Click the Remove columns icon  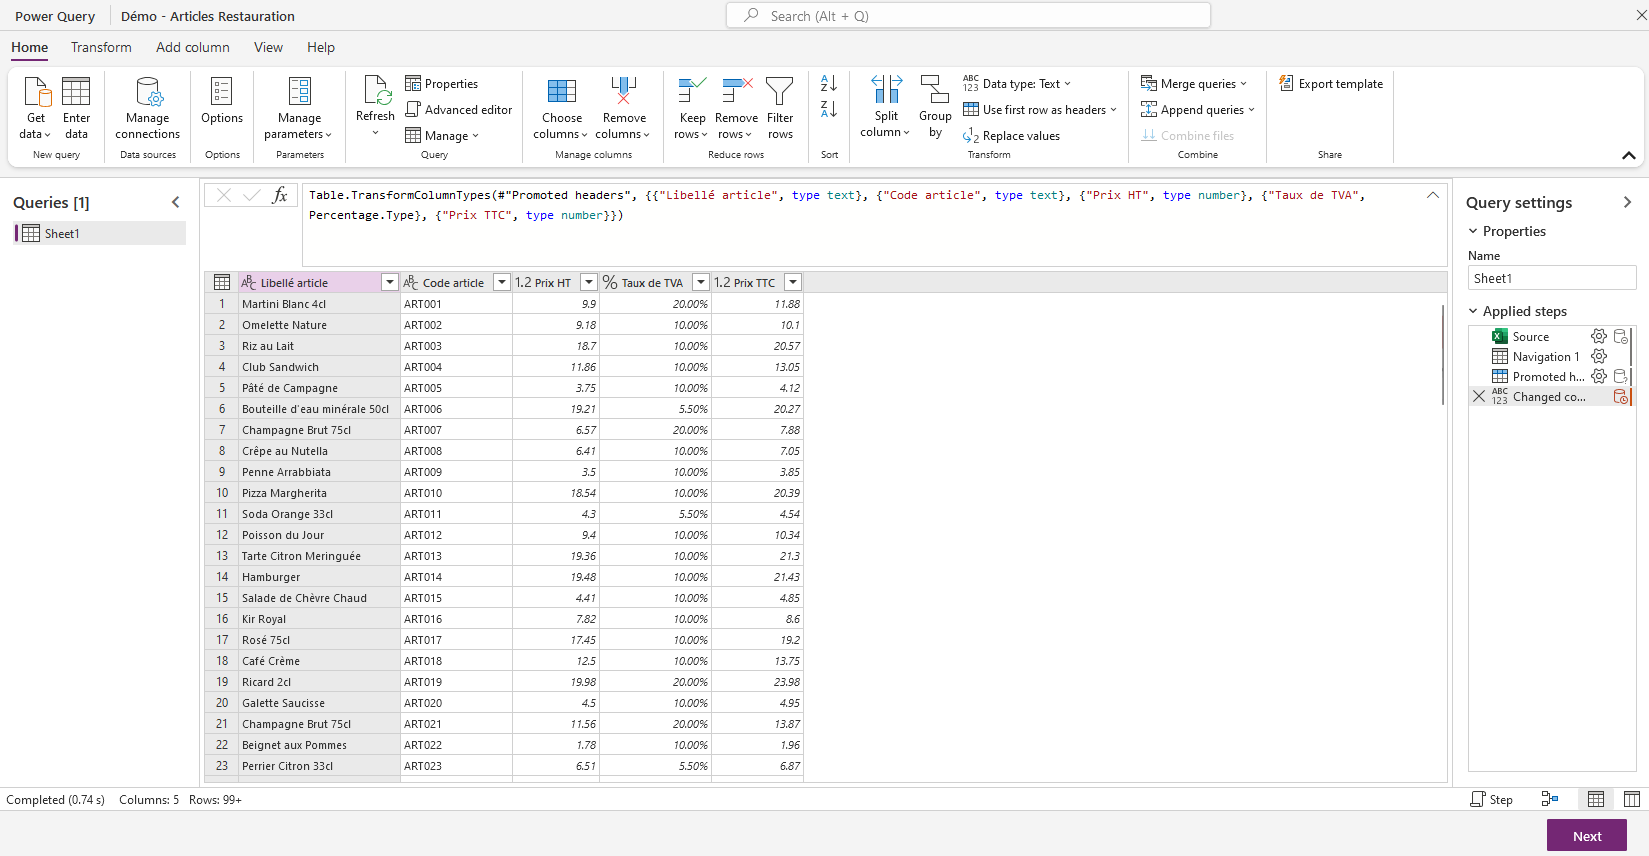(624, 91)
